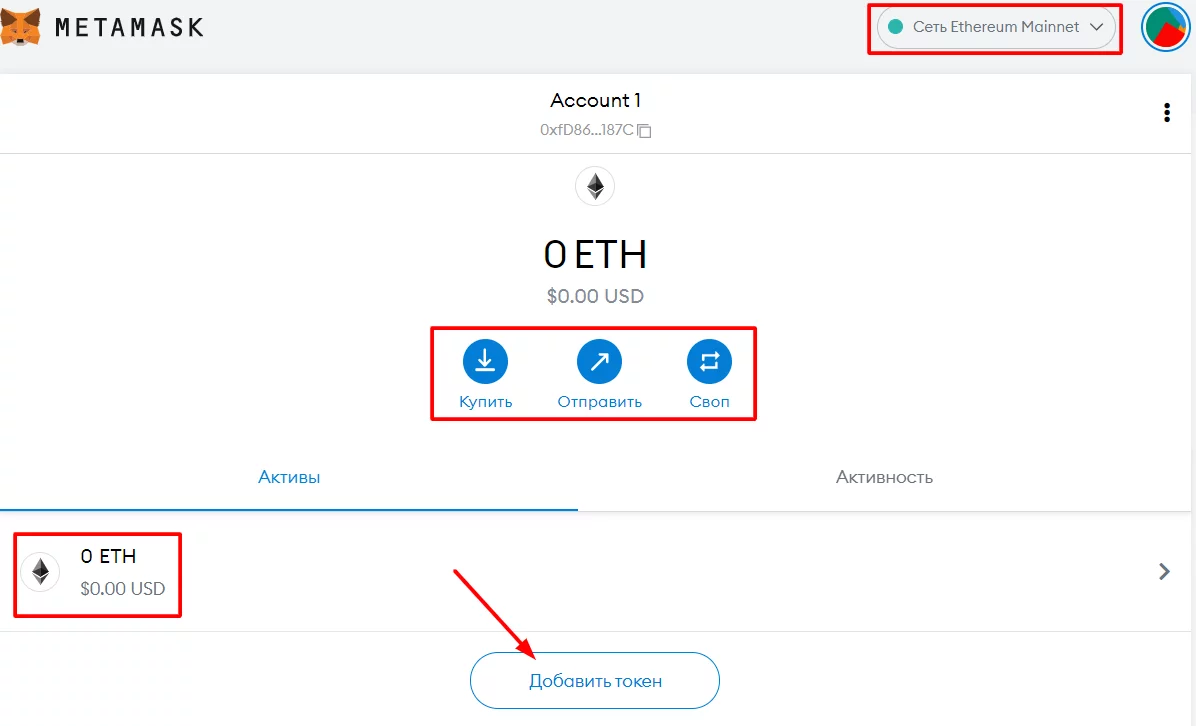Select the $0.00 USD value under main balance
The height and width of the screenshot is (726, 1196).
coord(595,296)
